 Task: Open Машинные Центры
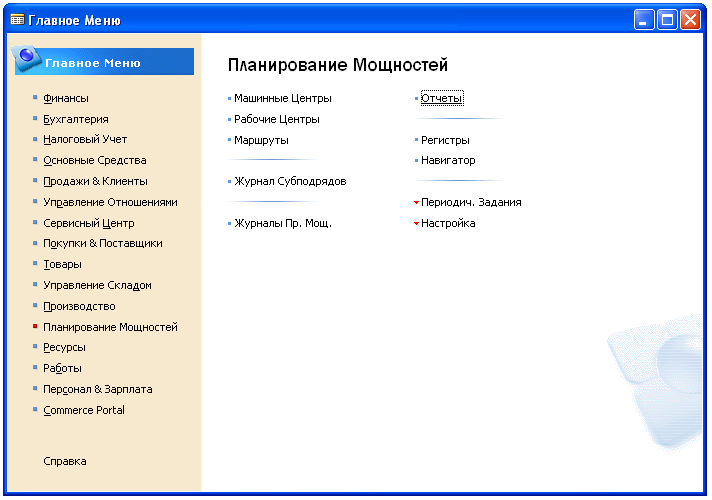(283, 98)
